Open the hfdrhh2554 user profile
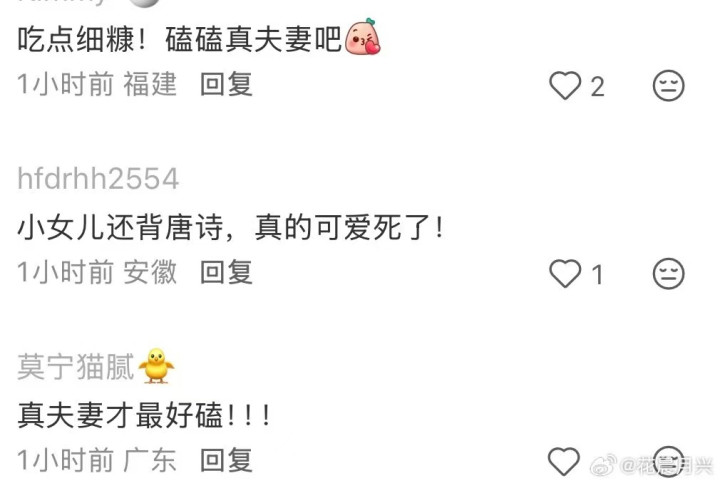Viewport: 720px width, 483px height. coord(98,179)
